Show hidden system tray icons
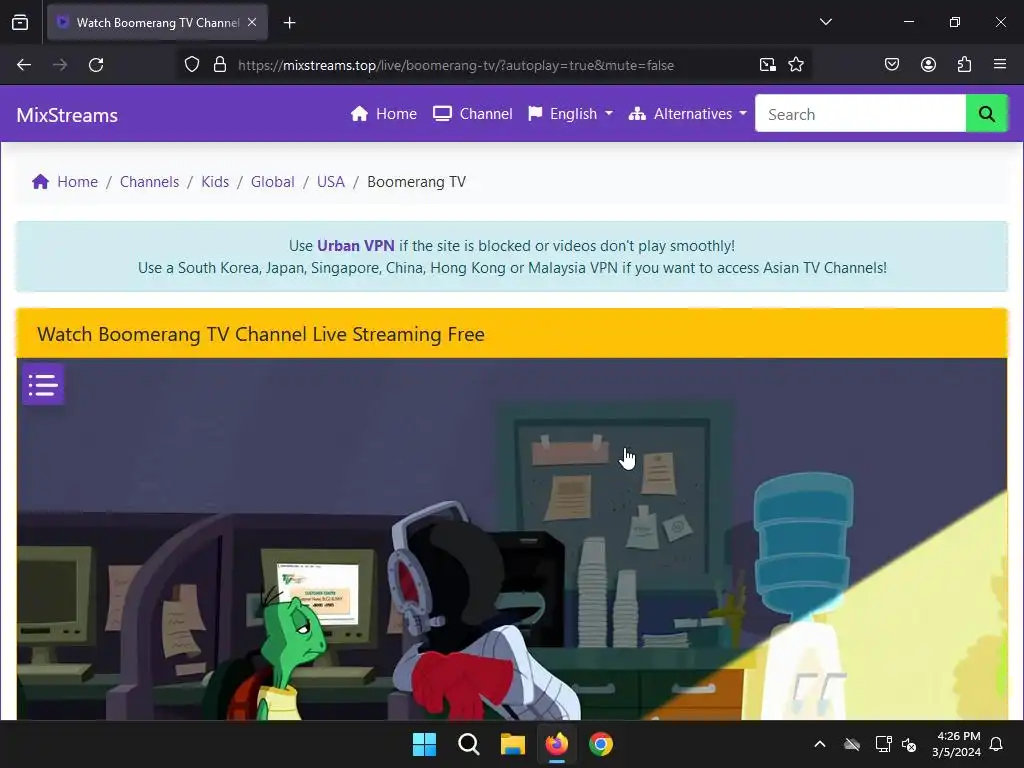 (820, 744)
